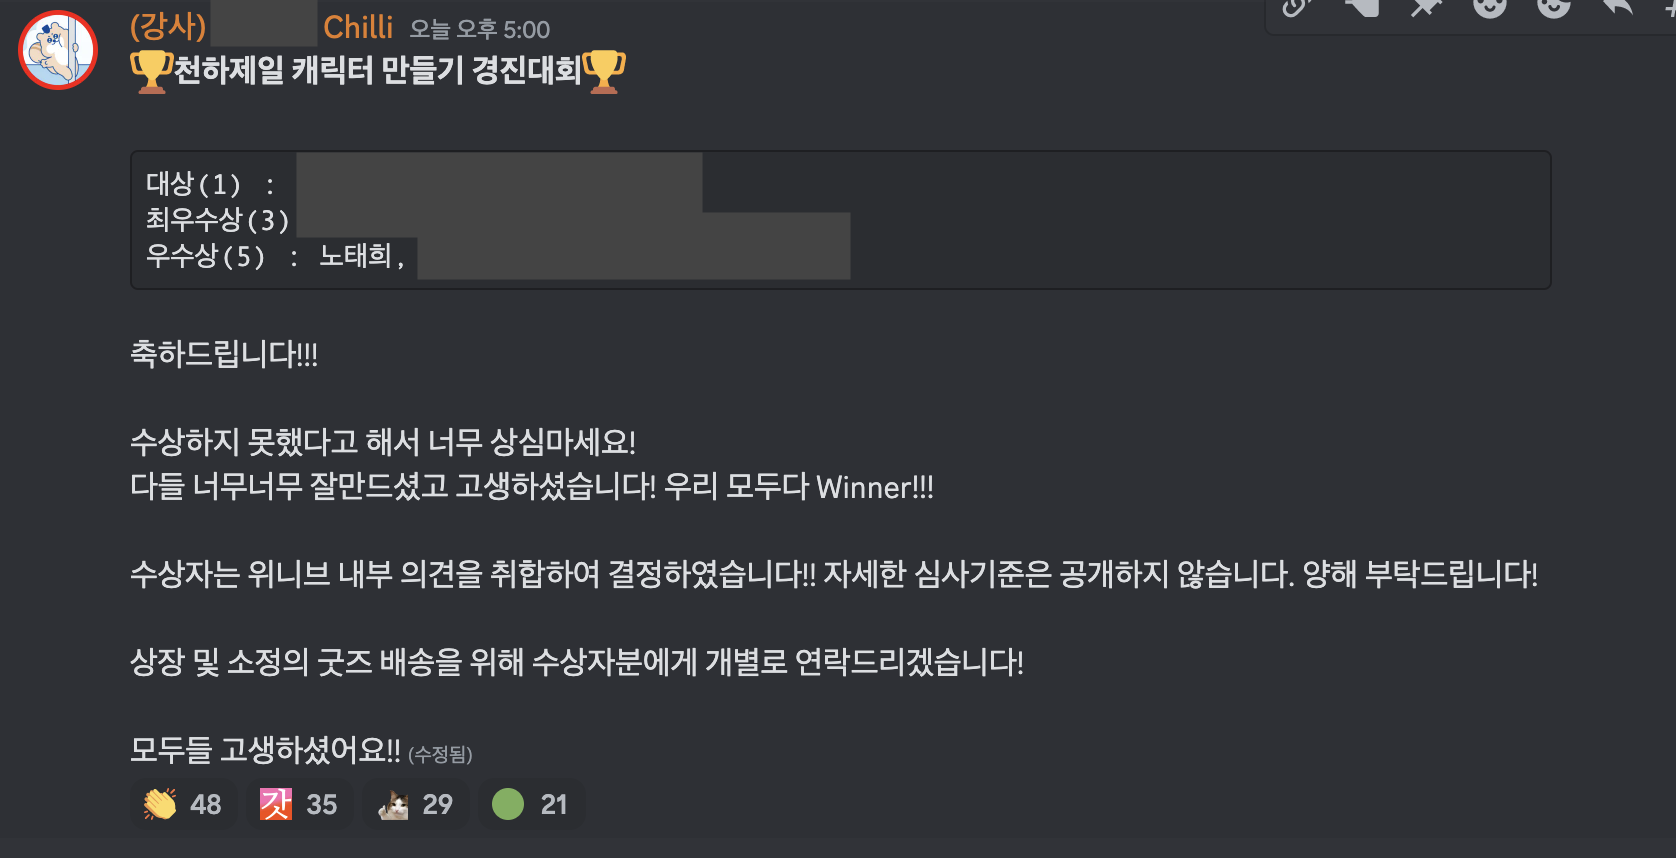The width and height of the screenshot is (1676, 858).
Task: Click the (수정됨) edited label
Action: pos(440,754)
